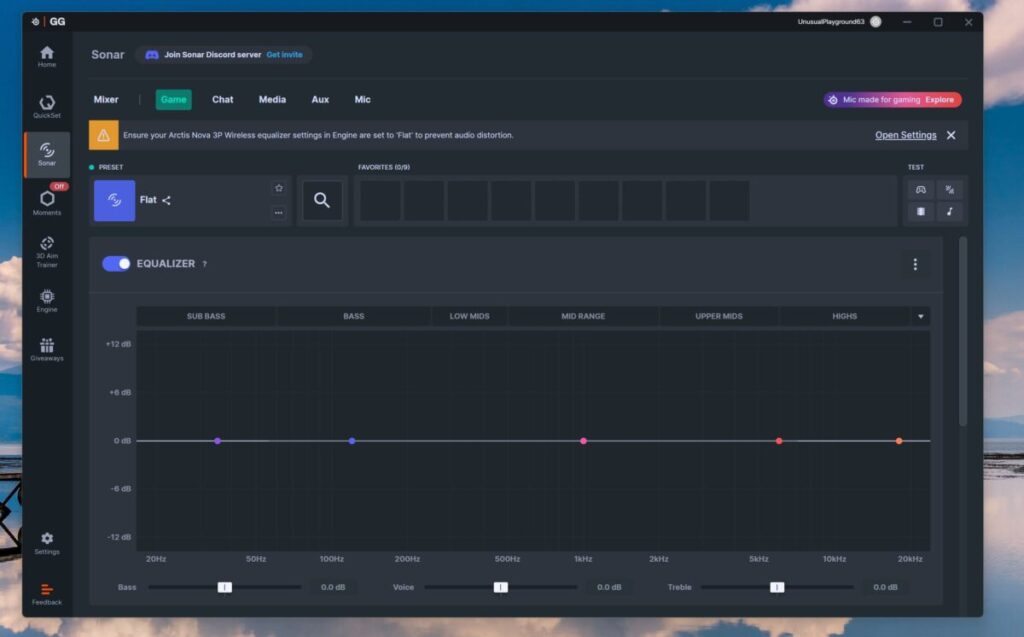Select the red upper mids EQ point
Image resolution: width=1024 pixels, height=637 pixels.
[778, 441]
